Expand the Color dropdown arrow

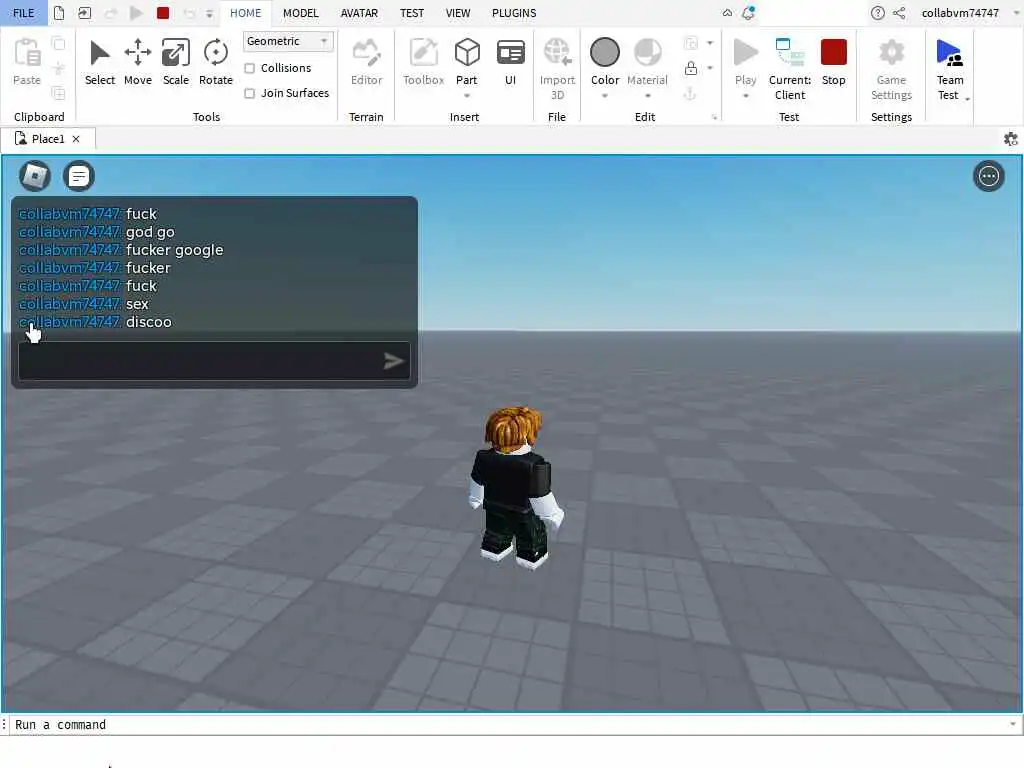pyautogui.click(x=605, y=96)
